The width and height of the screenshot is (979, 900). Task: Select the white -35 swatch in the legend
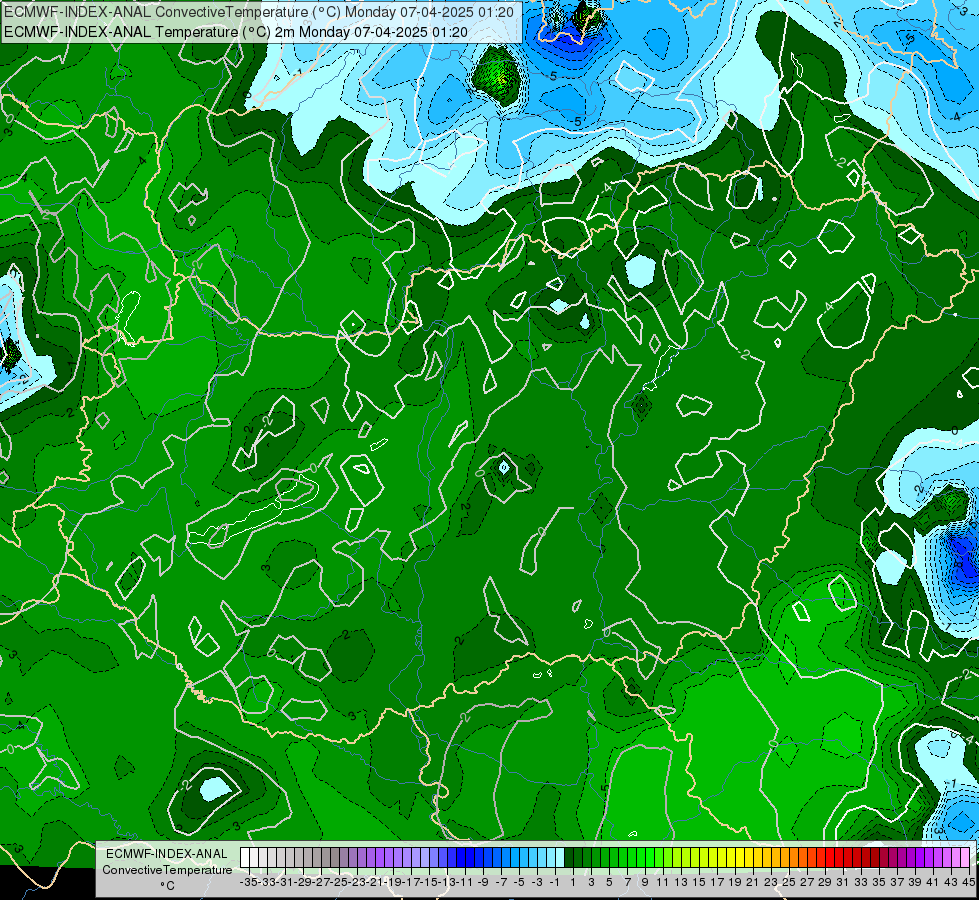pos(245,858)
